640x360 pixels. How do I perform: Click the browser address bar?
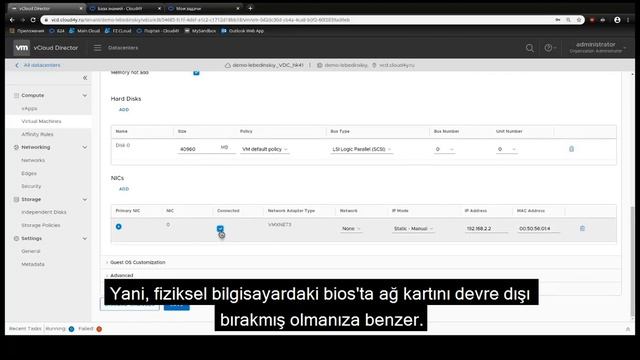pyautogui.click(x=298, y=20)
